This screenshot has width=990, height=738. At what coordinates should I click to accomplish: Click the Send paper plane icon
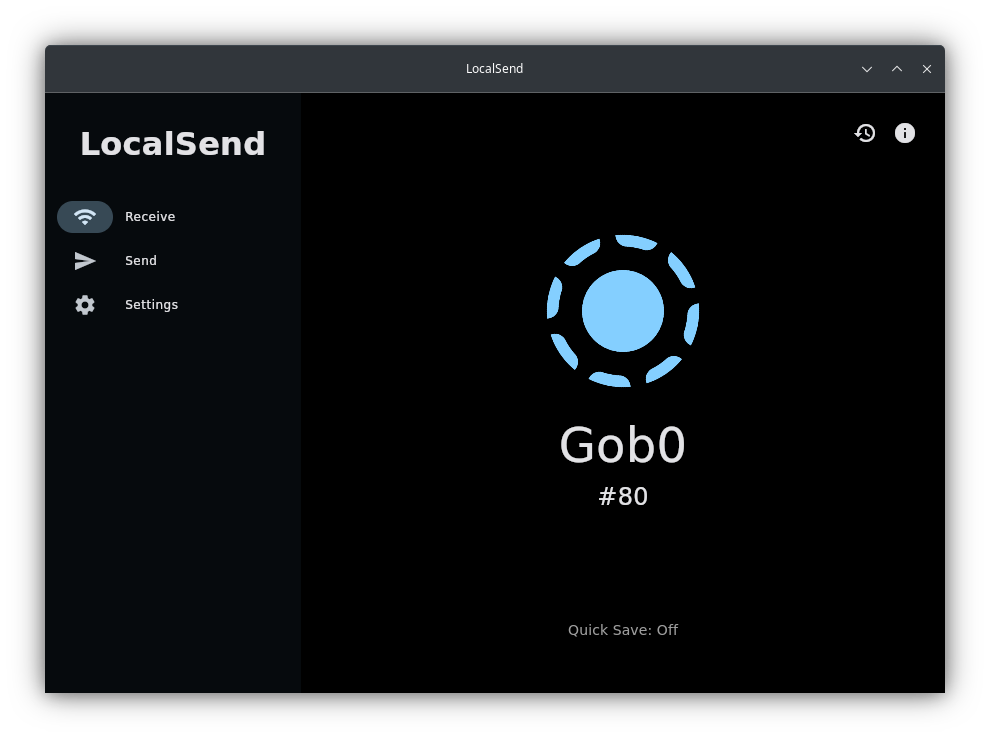85,261
